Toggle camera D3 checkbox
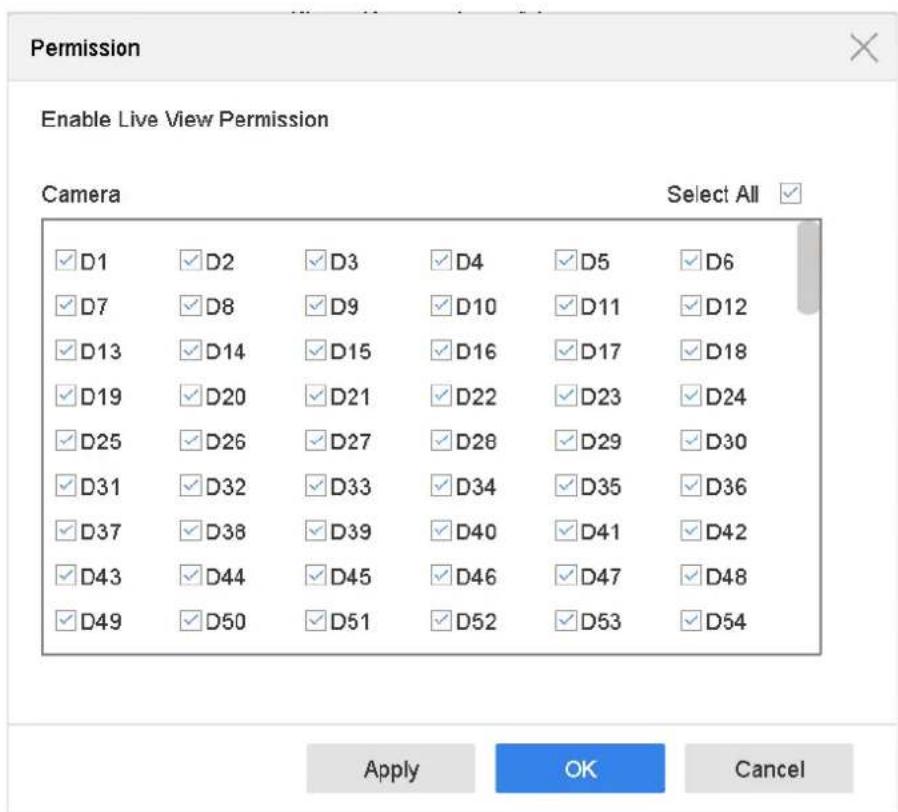Image resolution: width=898 pixels, height=812 pixels. [x=316, y=261]
